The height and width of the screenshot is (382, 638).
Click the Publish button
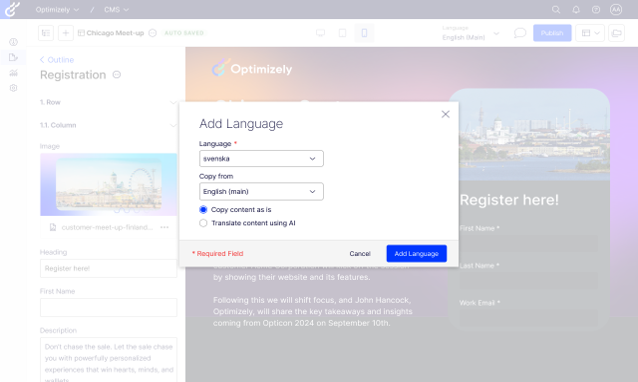click(x=552, y=33)
